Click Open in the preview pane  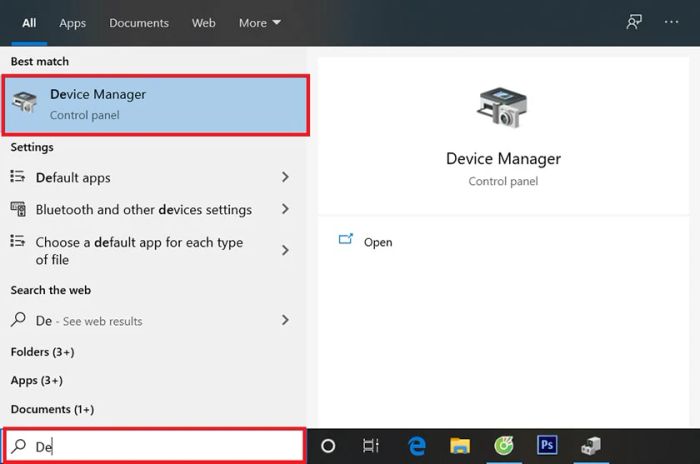(x=378, y=242)
